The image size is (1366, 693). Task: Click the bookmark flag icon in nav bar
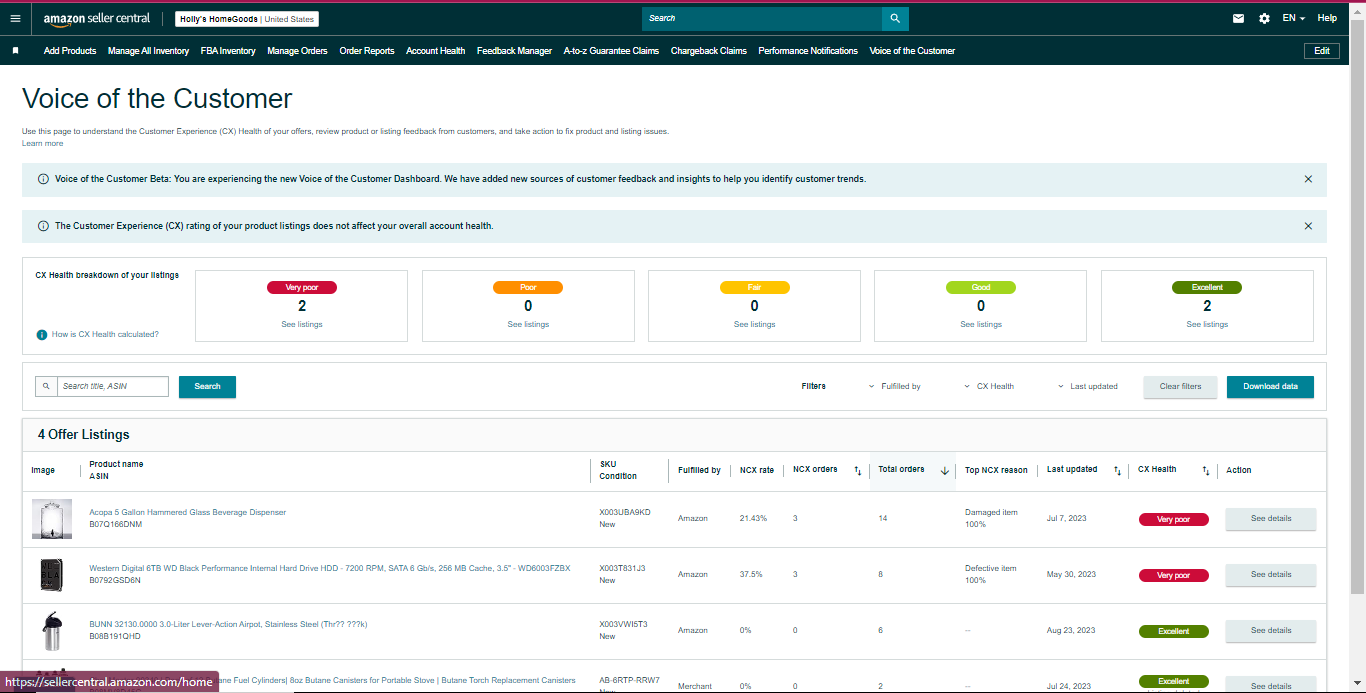[x=15, y=51]
